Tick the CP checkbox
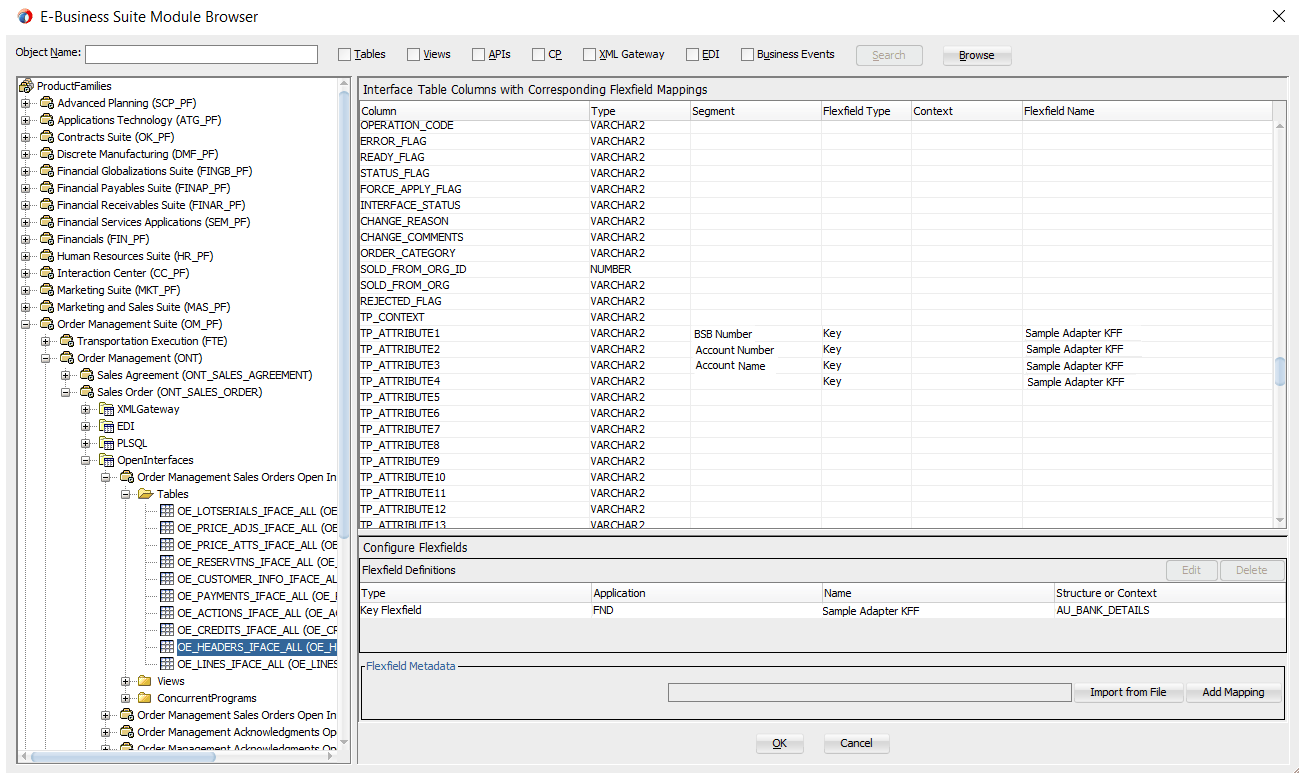 point(539,55)
